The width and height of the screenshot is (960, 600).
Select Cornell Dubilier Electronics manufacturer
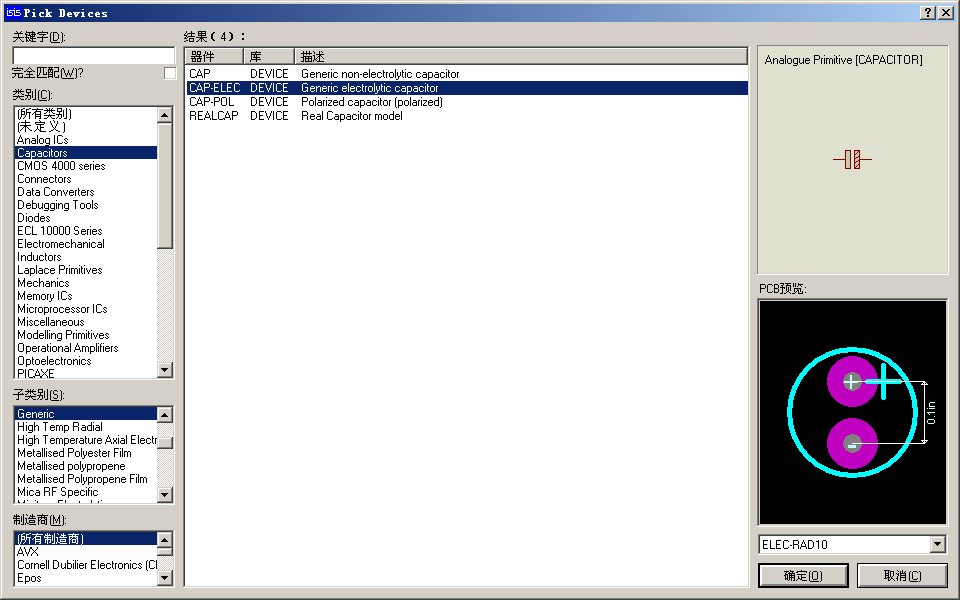click(86, 565)
